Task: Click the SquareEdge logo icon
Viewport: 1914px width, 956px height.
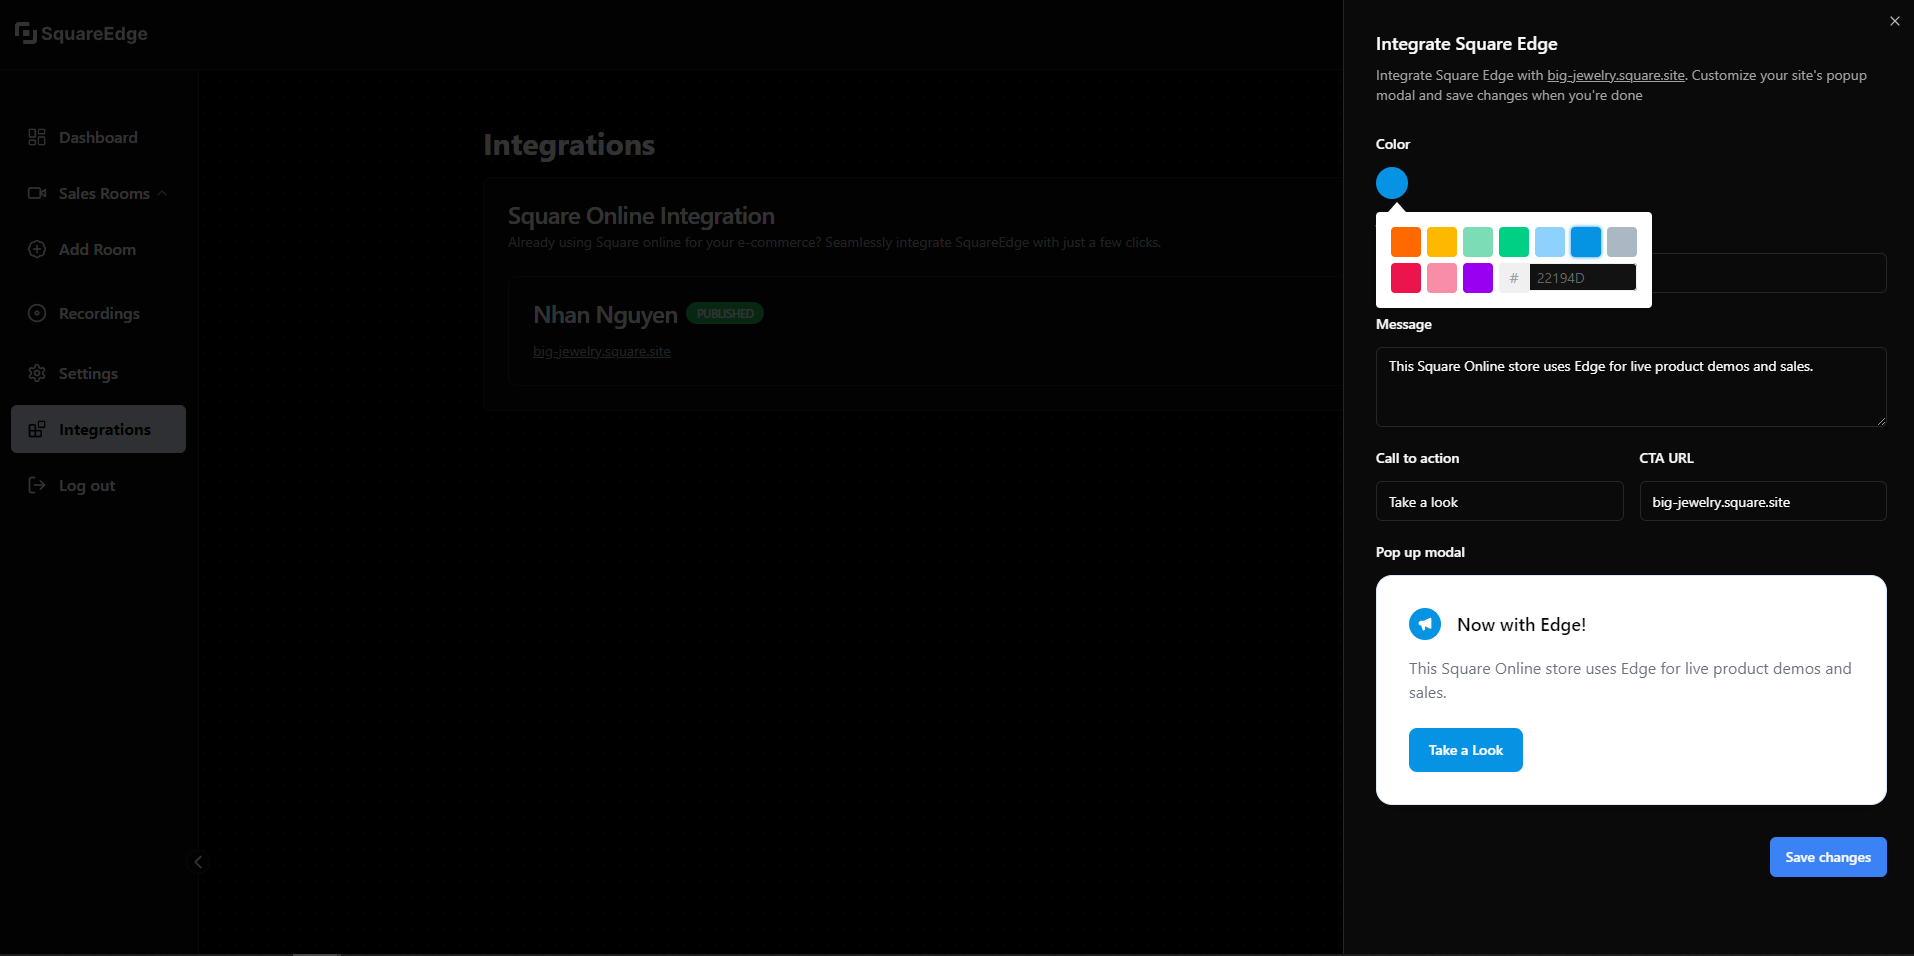Action: 26,33
